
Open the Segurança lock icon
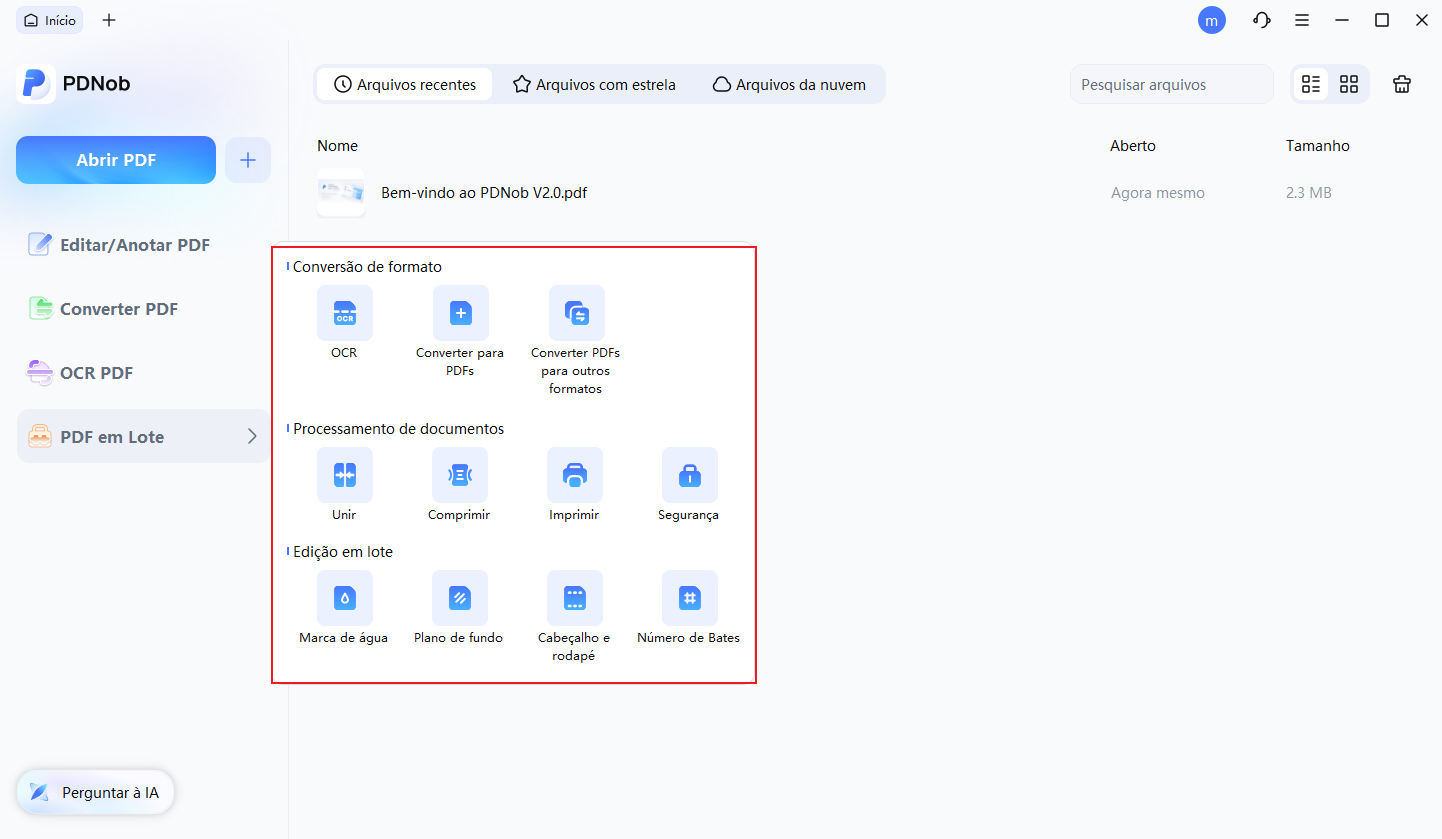tap(689, 475)
